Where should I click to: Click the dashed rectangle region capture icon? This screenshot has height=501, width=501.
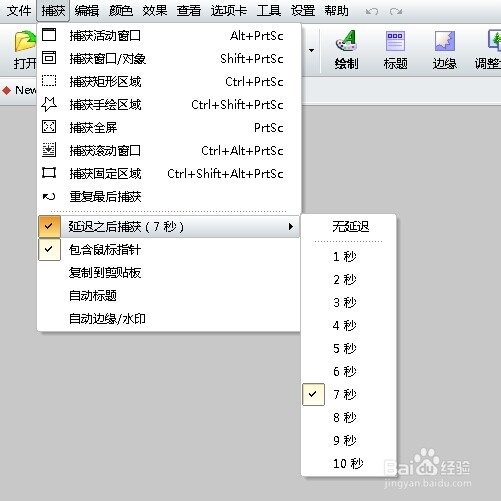pyautogui.click(x=49, y=81)
